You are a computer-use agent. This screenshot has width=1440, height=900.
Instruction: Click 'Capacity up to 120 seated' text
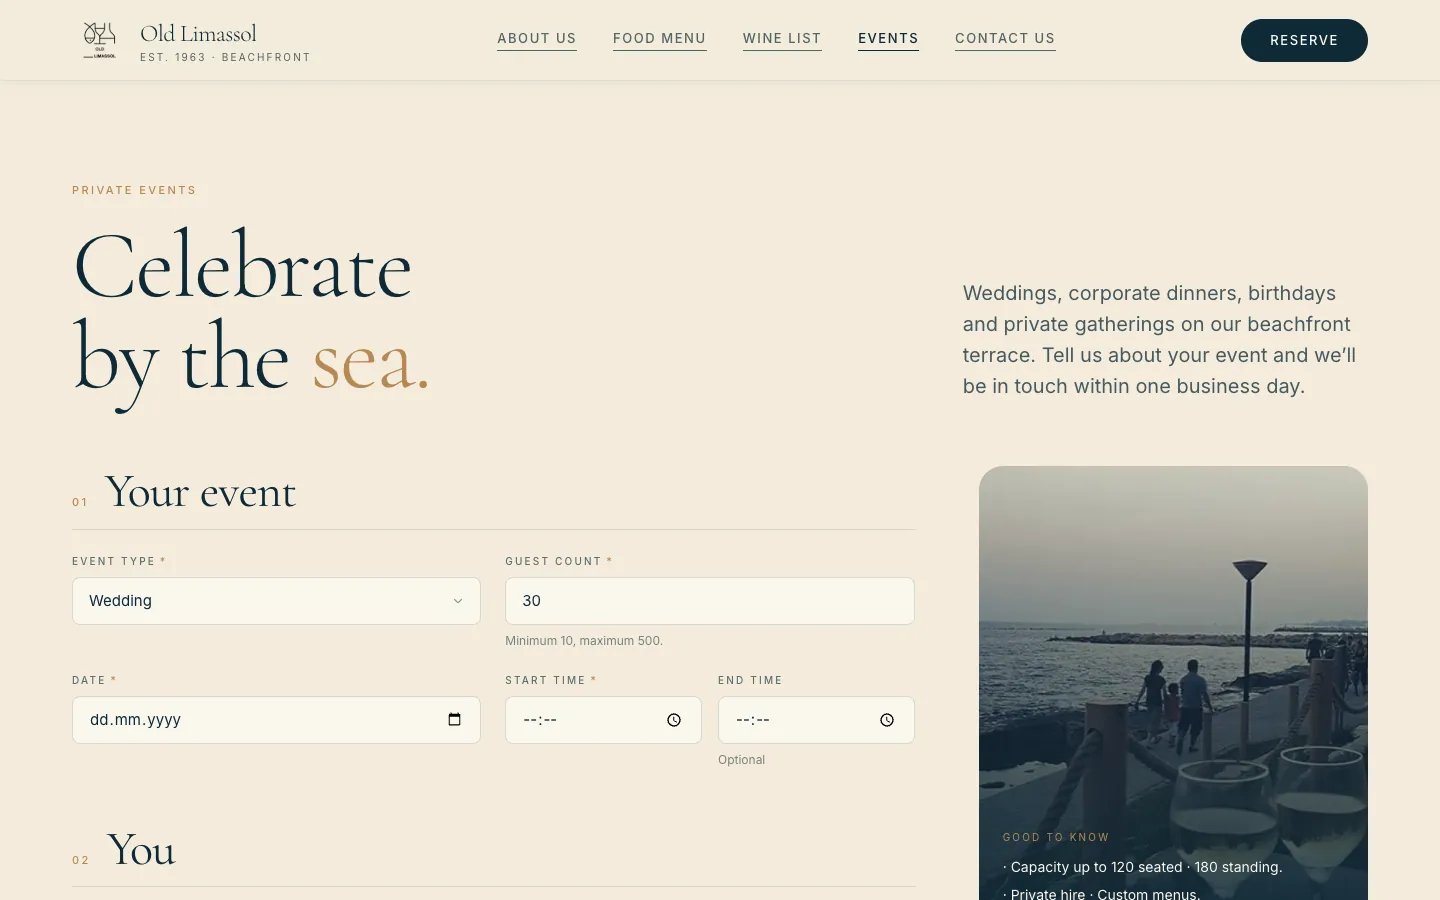(1096, 867)
